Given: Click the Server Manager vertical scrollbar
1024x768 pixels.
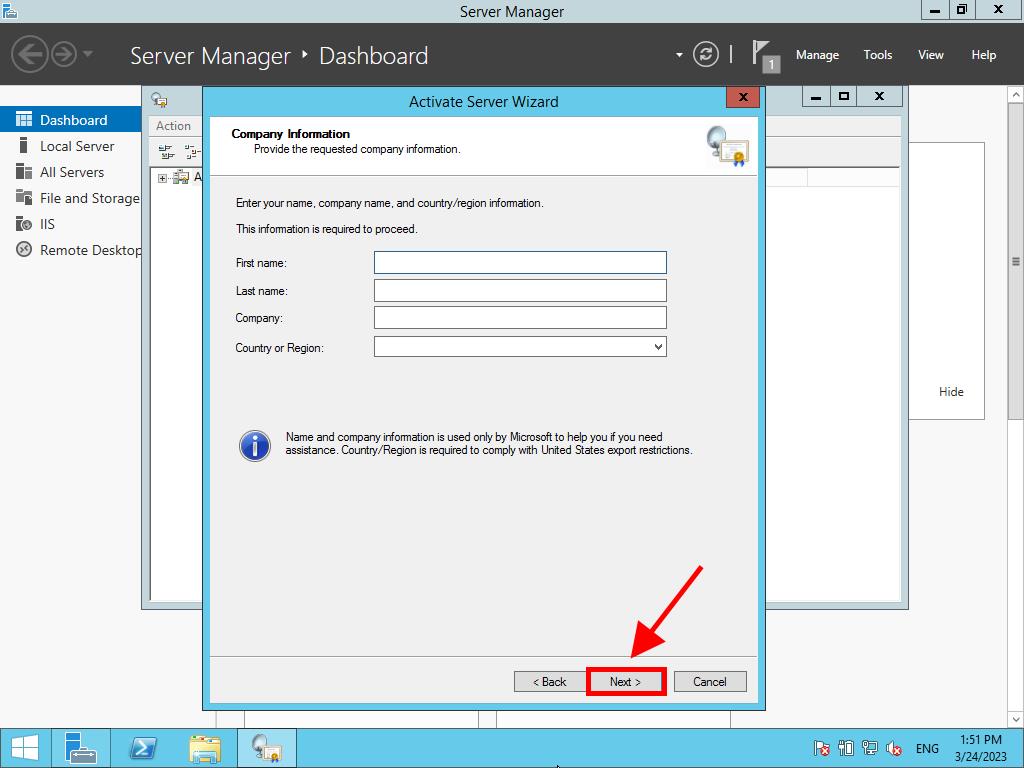Looking at the screenshot, I should tap(1016, 261).
